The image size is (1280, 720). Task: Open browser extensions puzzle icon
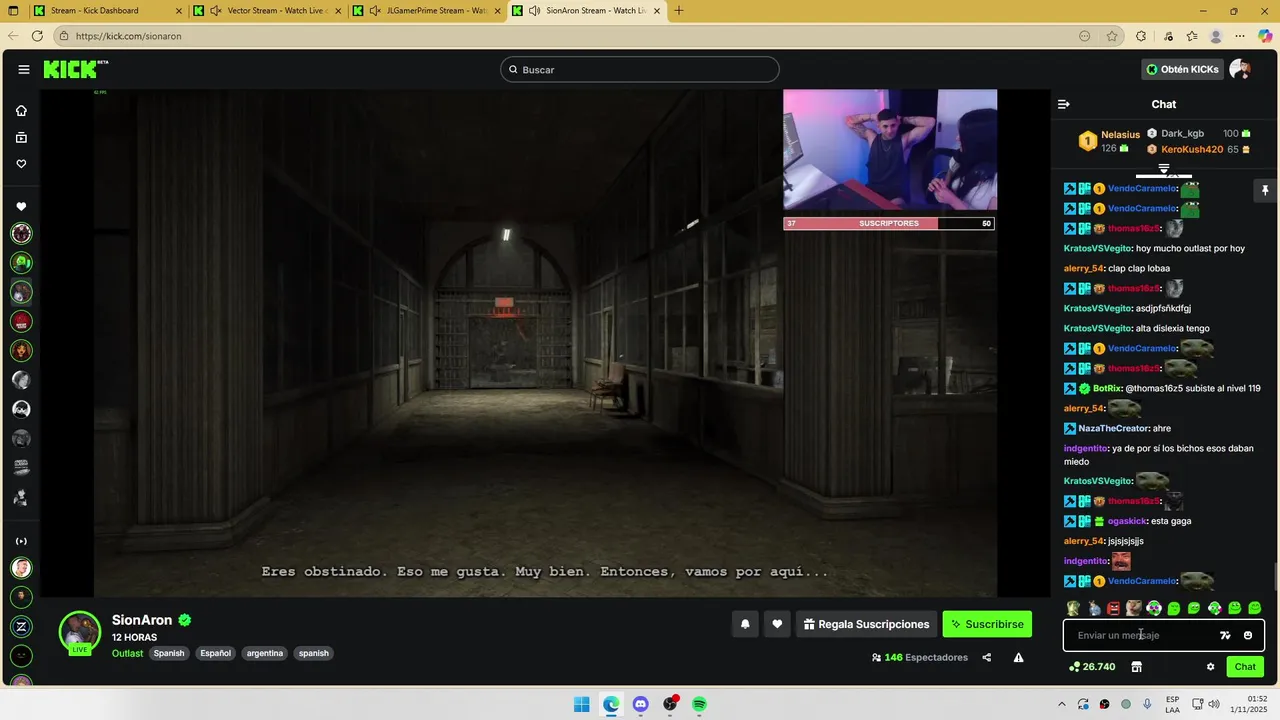(1141, 36)
